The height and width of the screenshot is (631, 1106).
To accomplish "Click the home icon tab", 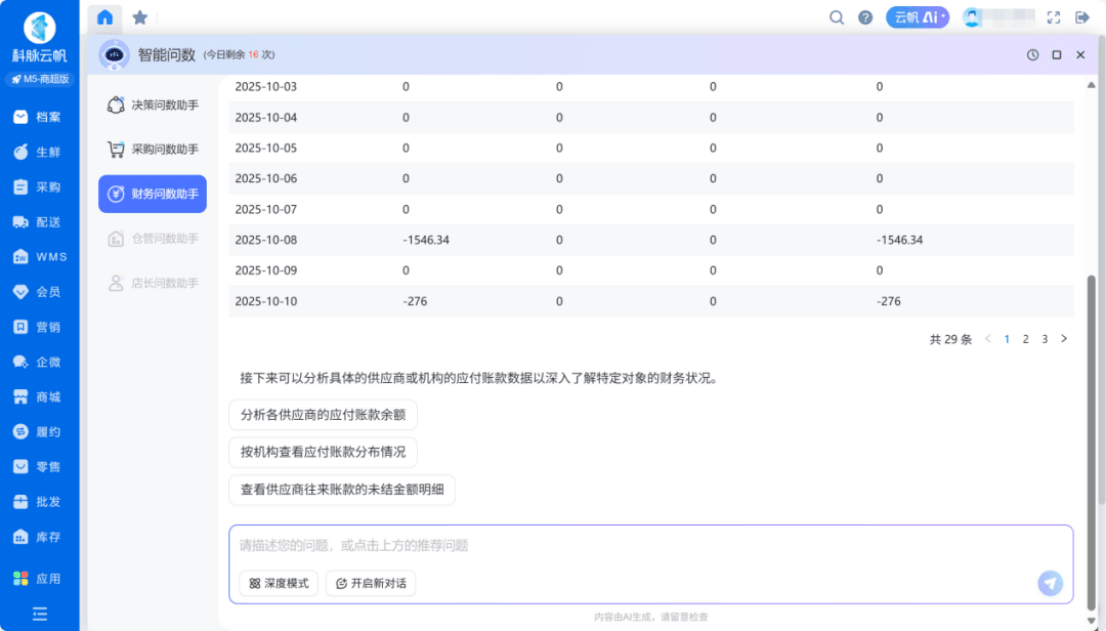I will tap(105, 17).
